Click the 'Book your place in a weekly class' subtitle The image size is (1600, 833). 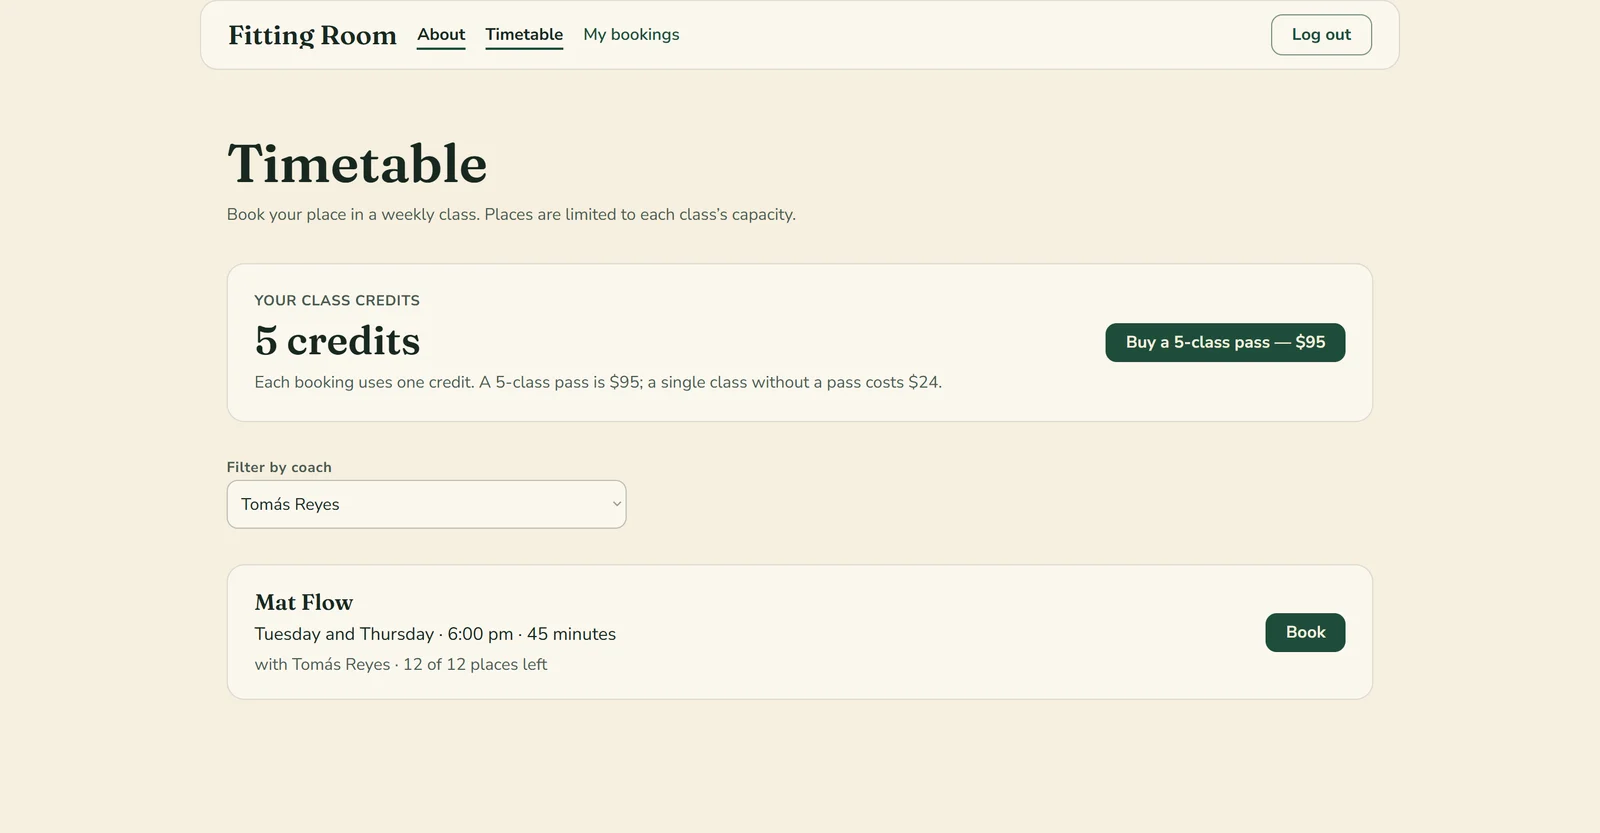(x=511, y=214)
